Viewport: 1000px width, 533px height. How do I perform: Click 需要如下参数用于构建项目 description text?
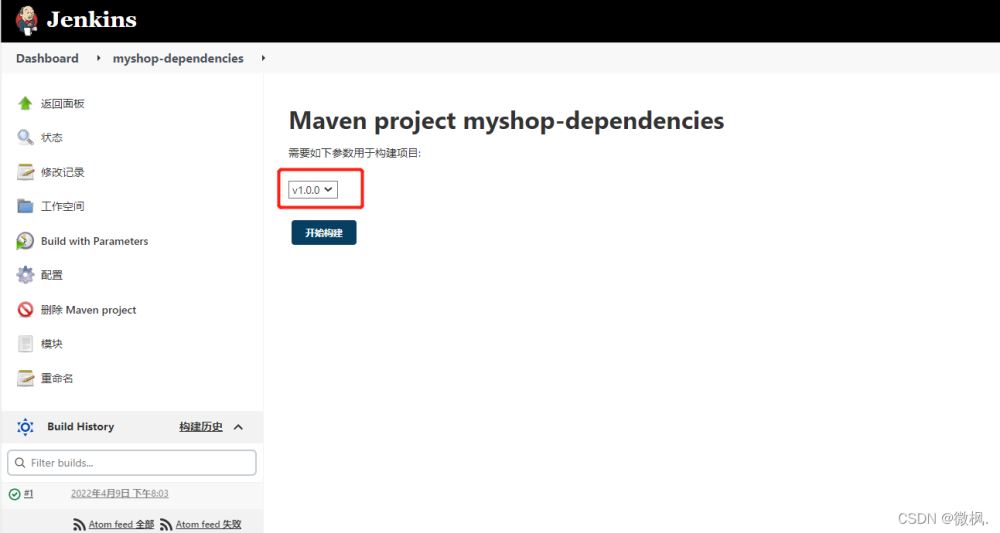pos(355,153)
